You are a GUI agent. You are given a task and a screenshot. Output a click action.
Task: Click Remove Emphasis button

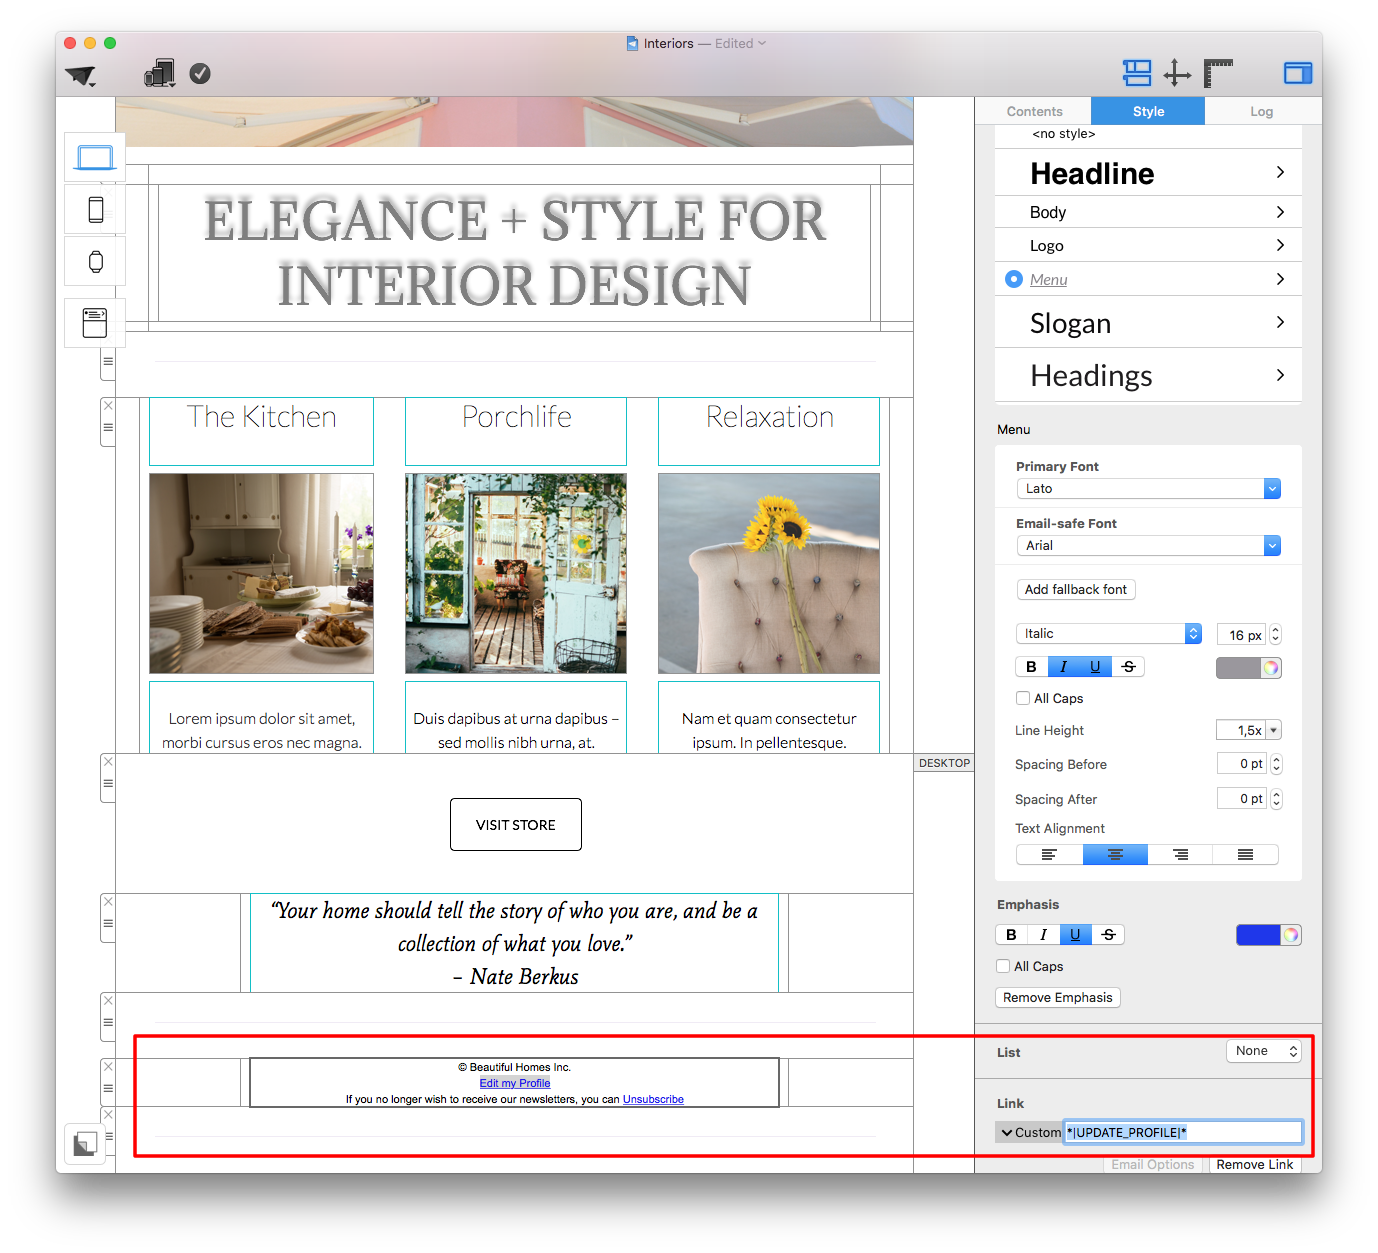point(1058,998)
